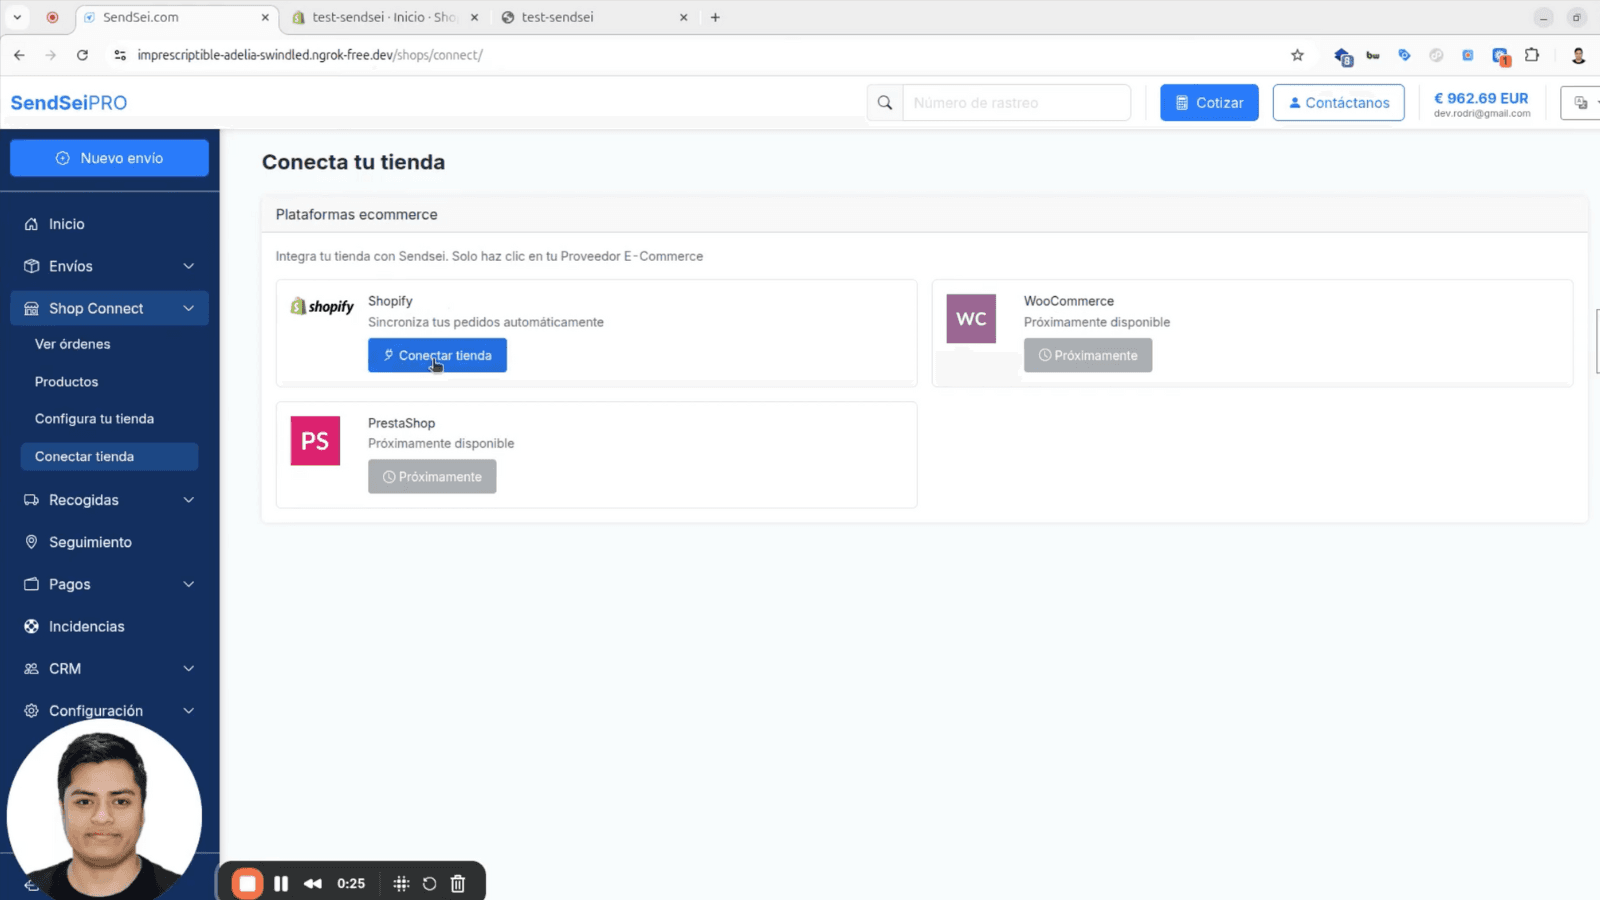Select Conectar tienda submenu item
The image size is (1600, 900).
109,456
